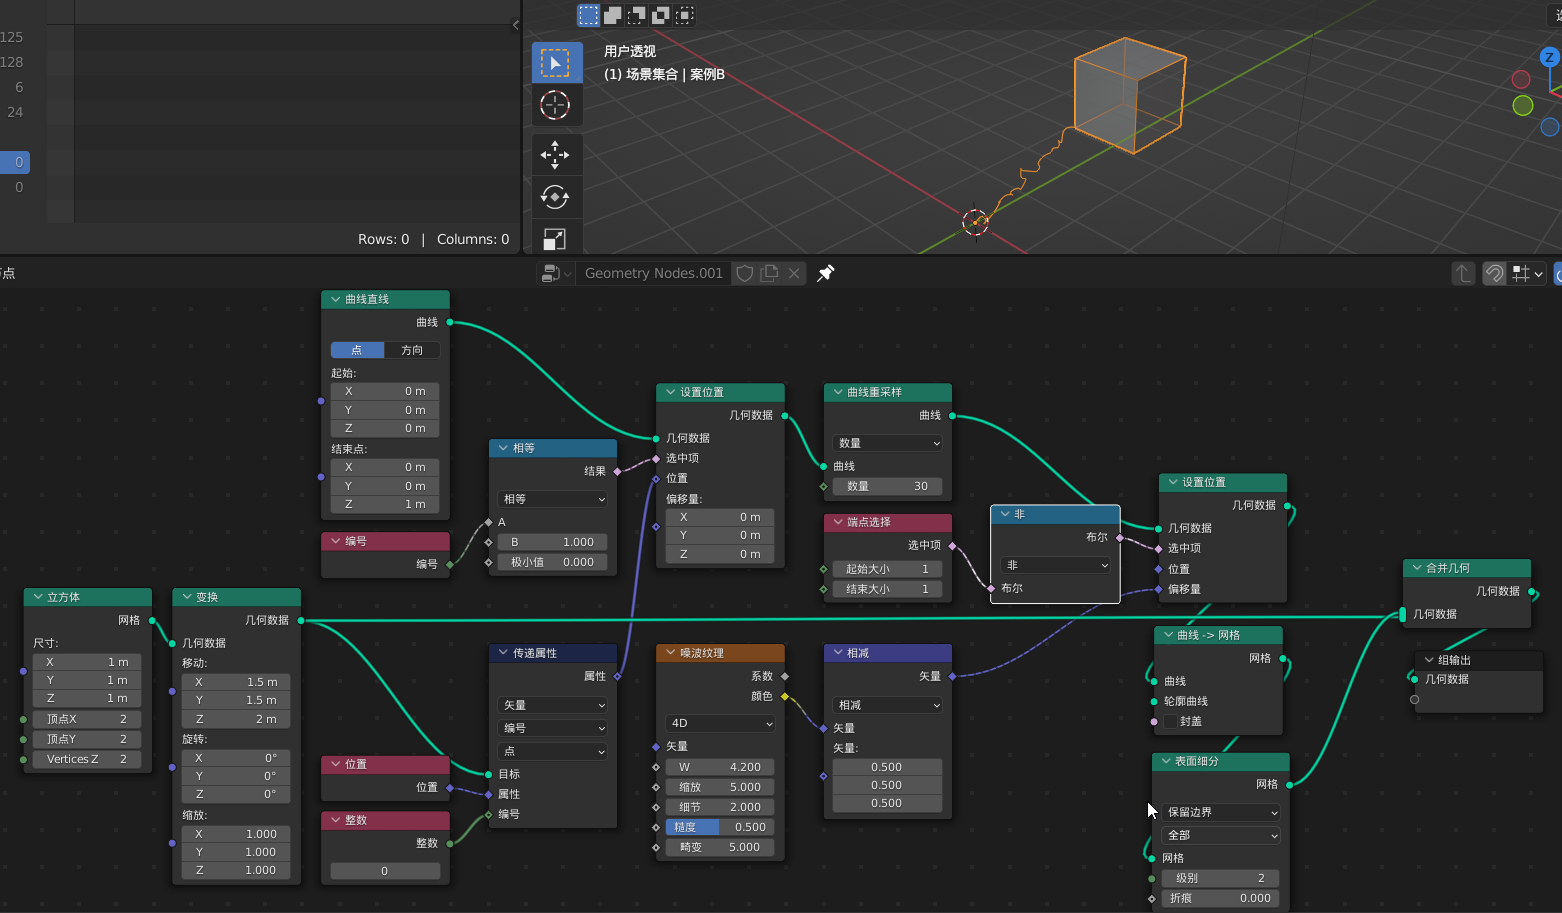The width and height of the screenshot is (1562, 913).
Task: Unlink the Geometry Nodes.001 node group
Action: 794,273
